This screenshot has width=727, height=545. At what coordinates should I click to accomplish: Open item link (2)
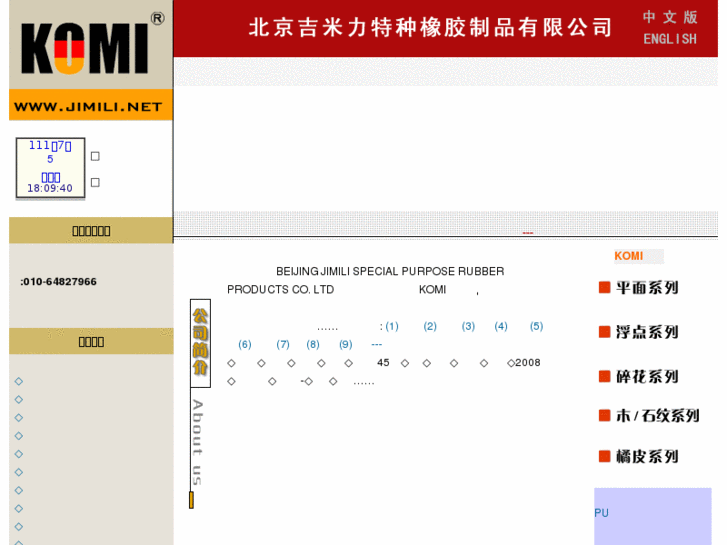430,327
